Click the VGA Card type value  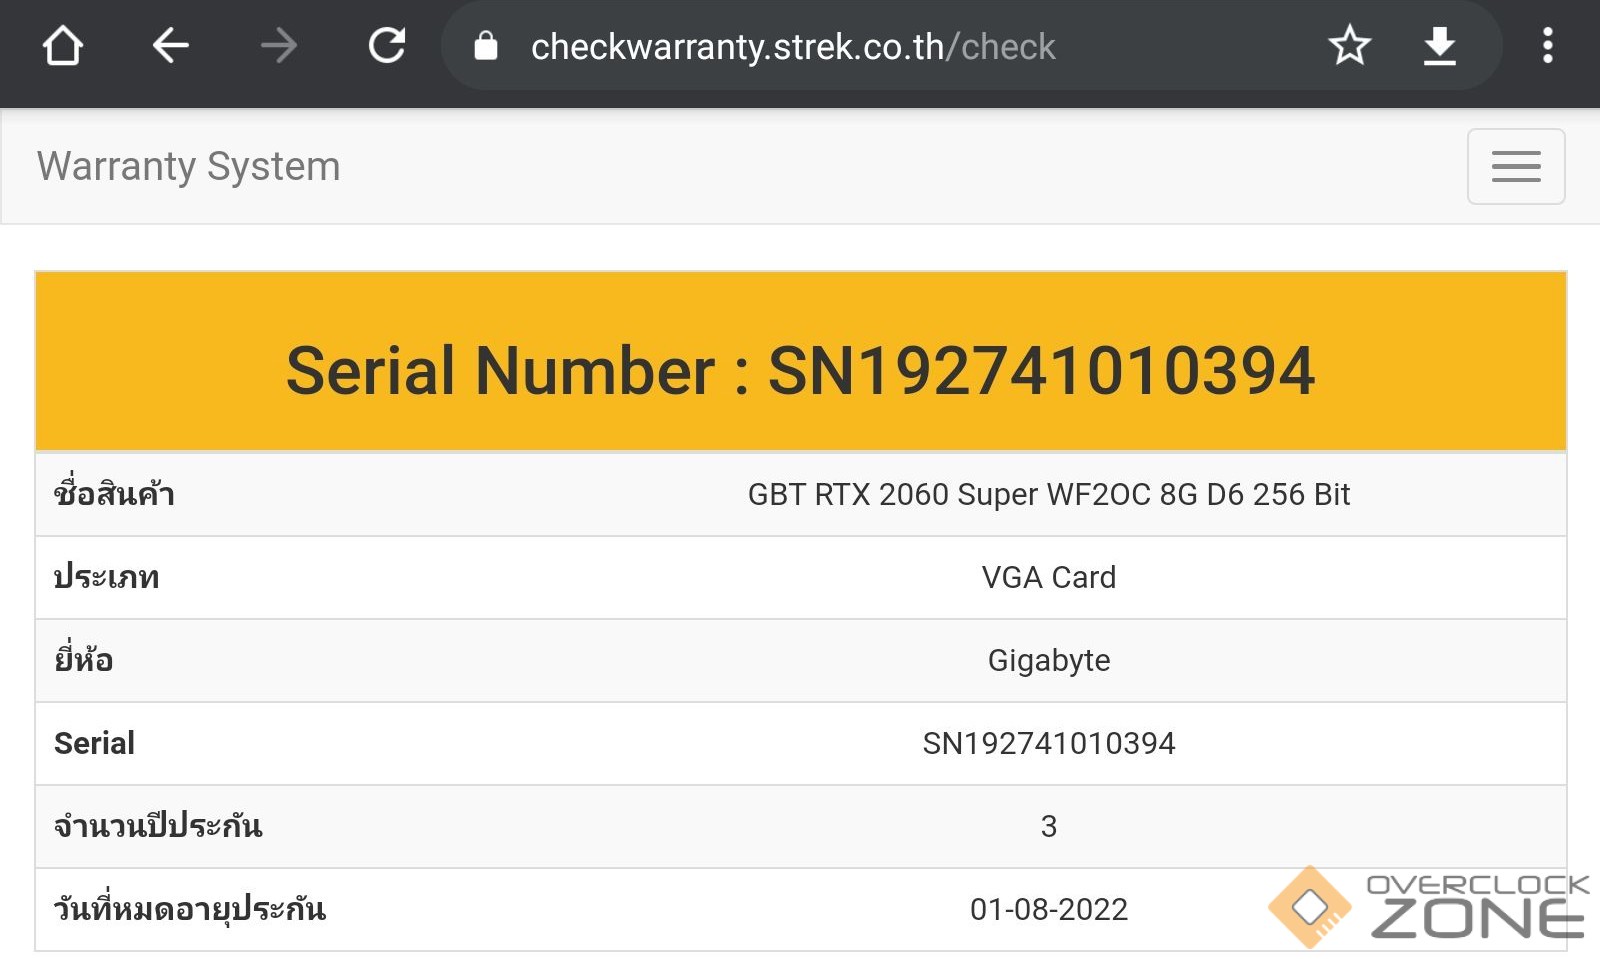click(x=1048, y=578)
